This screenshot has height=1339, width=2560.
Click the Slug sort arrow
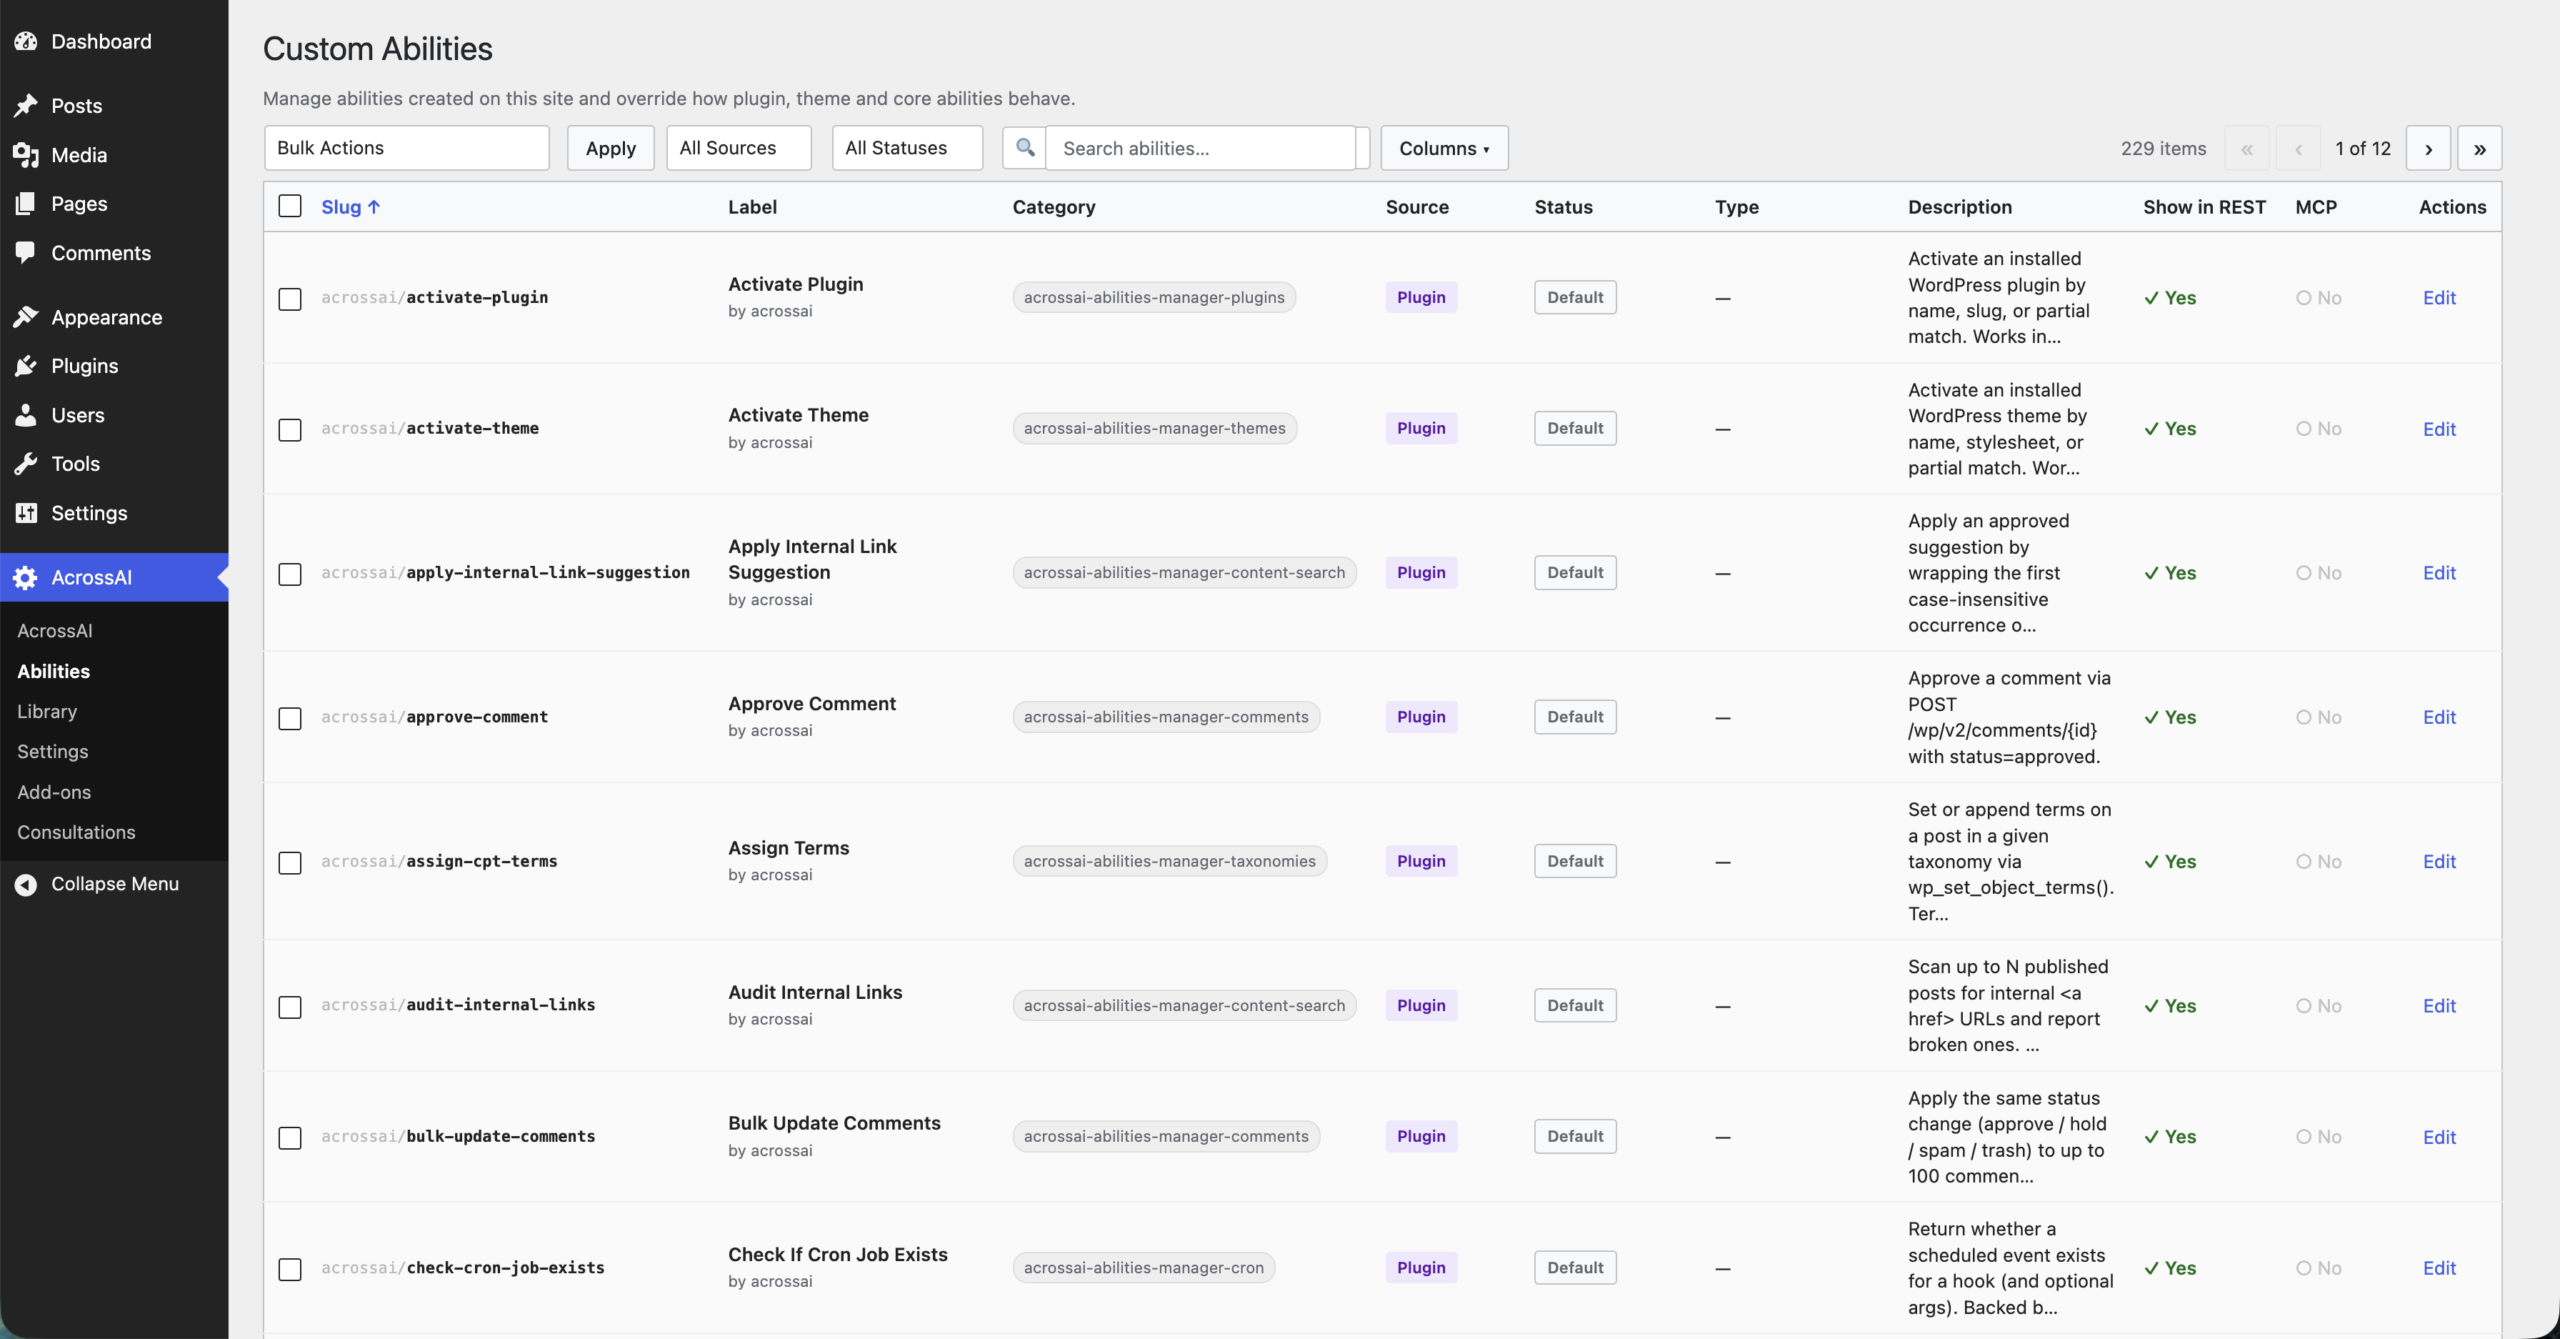coord(374,207)
